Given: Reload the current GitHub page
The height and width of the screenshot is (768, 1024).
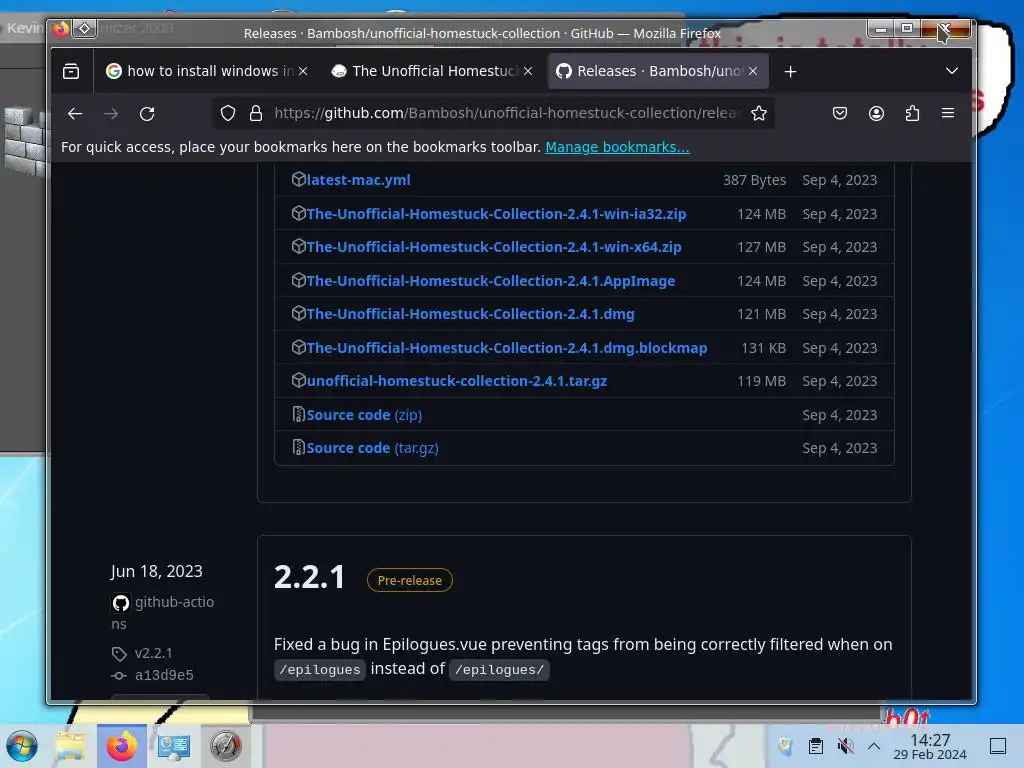Looking at the screenshot, I should 147,114.
